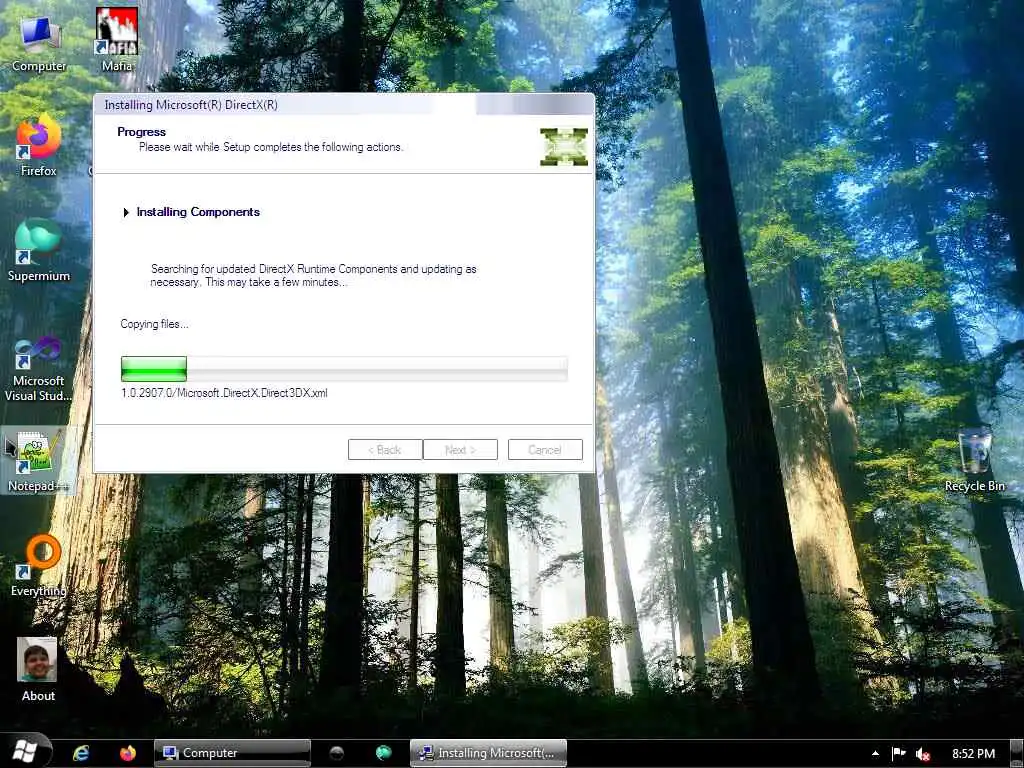Click the 'Copying files...' status text
This screenshot has width=1024, height=768.
click(154, 324)
